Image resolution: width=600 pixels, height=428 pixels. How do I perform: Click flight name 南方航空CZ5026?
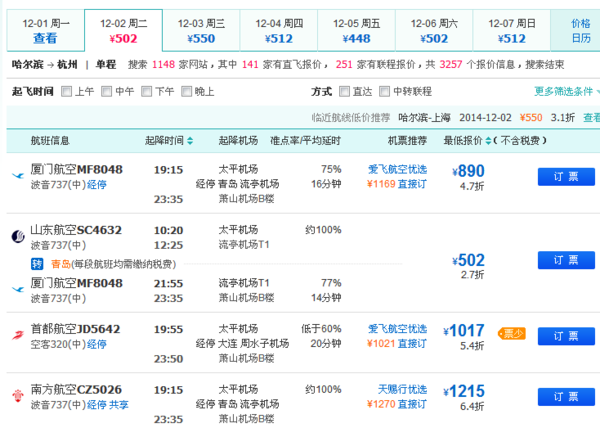pyautogui.click(x=76, y=389)
